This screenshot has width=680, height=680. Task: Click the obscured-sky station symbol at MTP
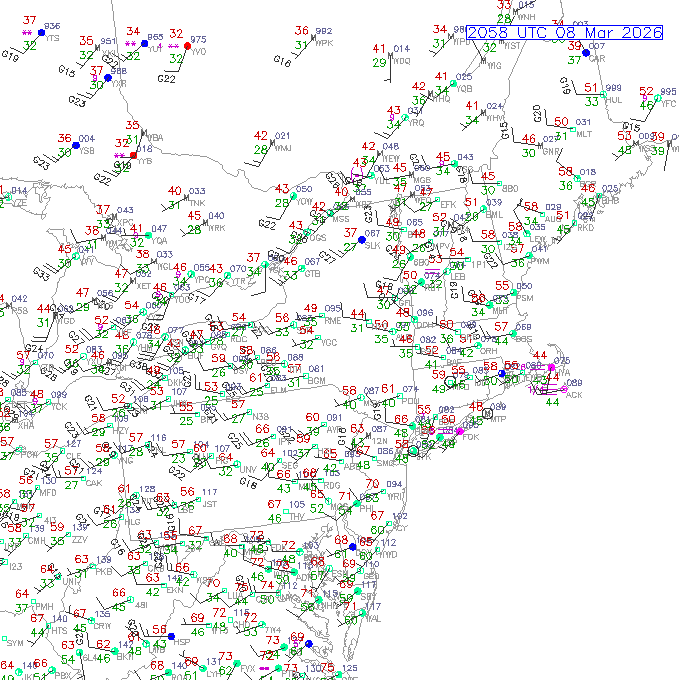(x=487, y=414)
